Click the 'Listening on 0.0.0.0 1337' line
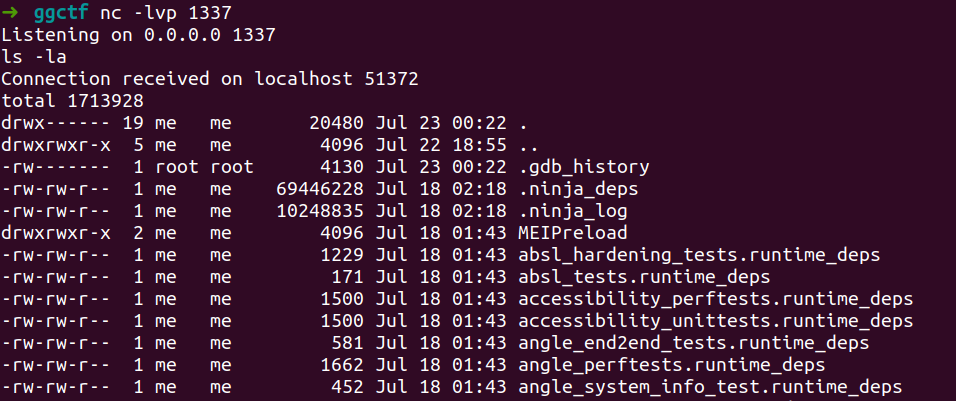This screenshot has height=401, width=956. tap(138, 35)
